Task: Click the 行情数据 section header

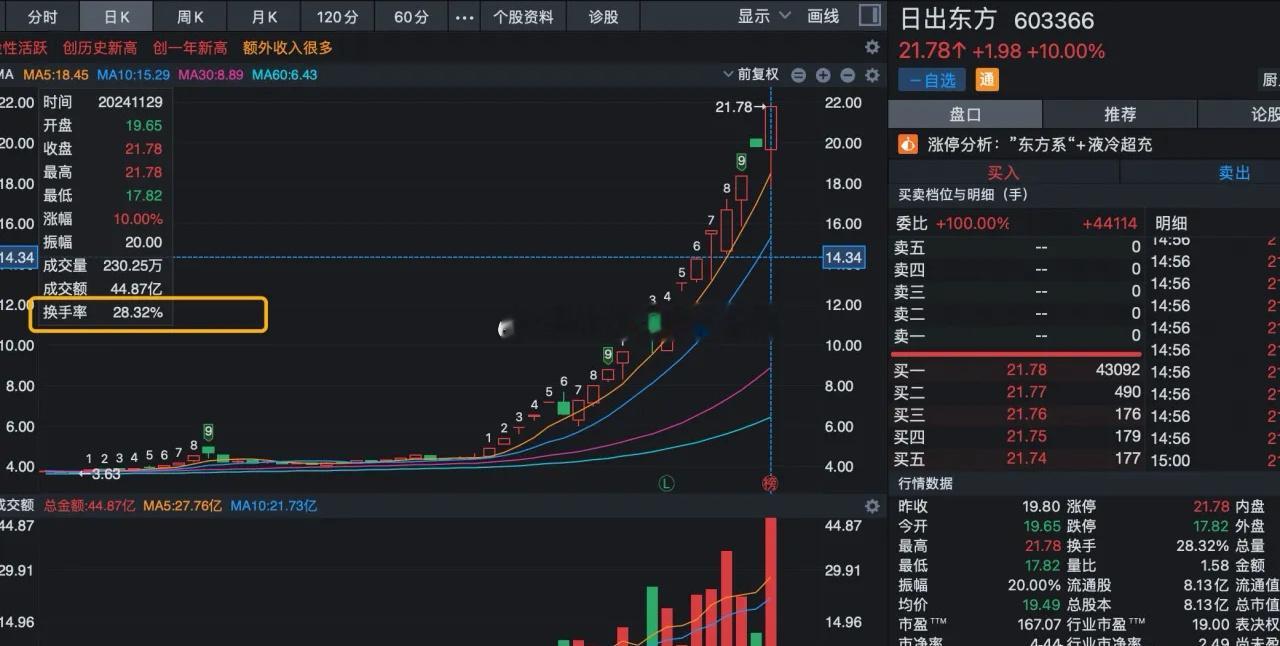Action: tap(925, 483)
